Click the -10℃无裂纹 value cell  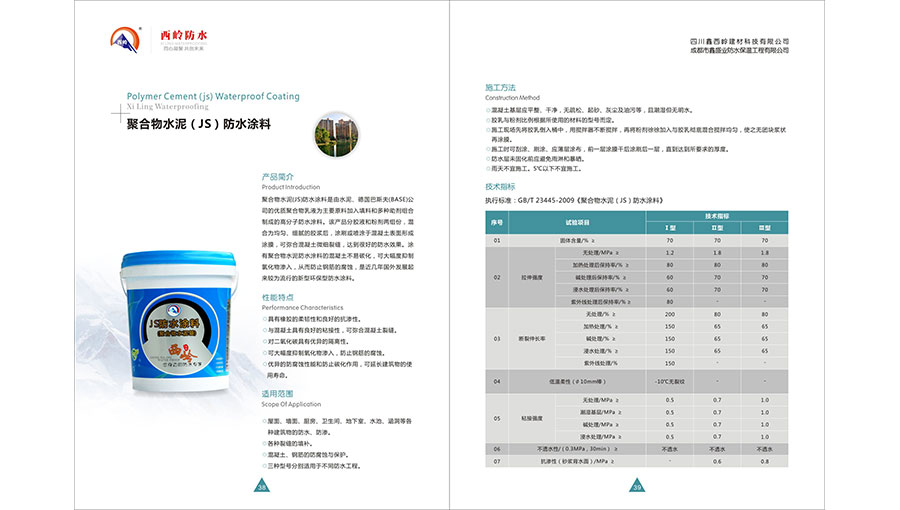[x=670, y=381]
